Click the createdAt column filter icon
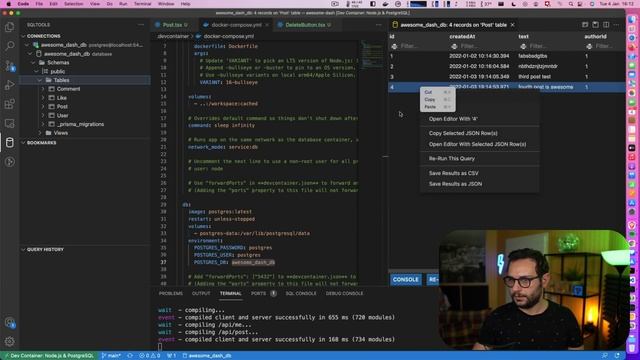 point(454,47)
